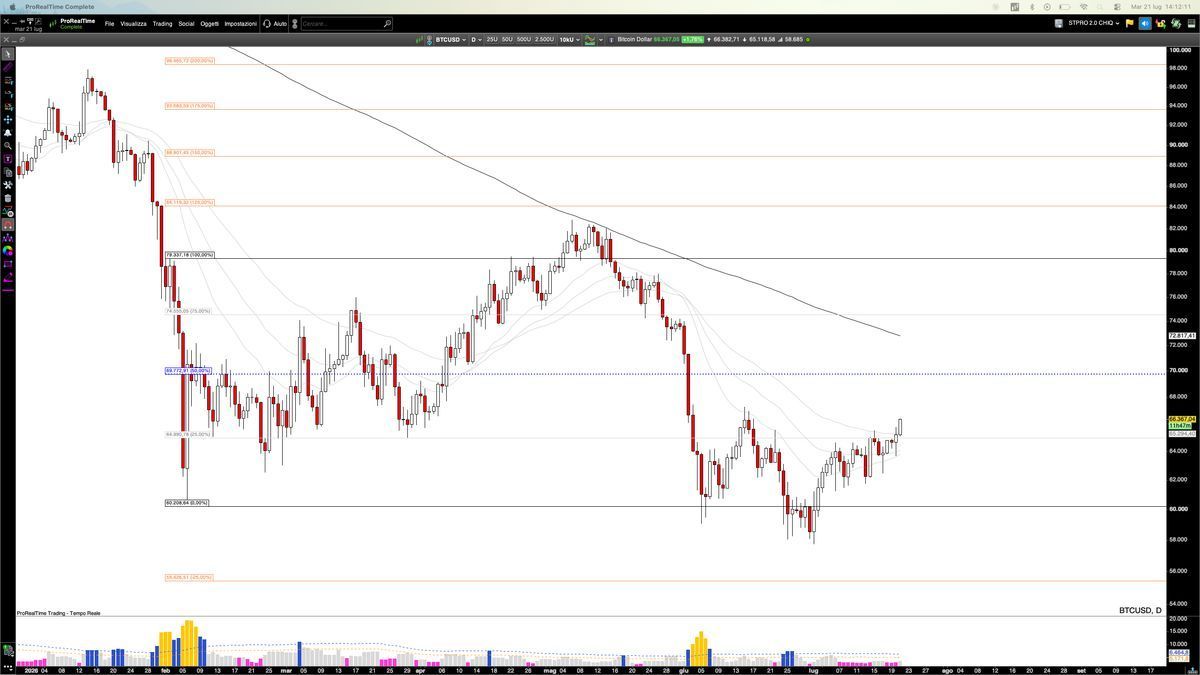Click the Cercare search field
The height and width of the screenshot is (675, 1200).
[x=346, y=23]
